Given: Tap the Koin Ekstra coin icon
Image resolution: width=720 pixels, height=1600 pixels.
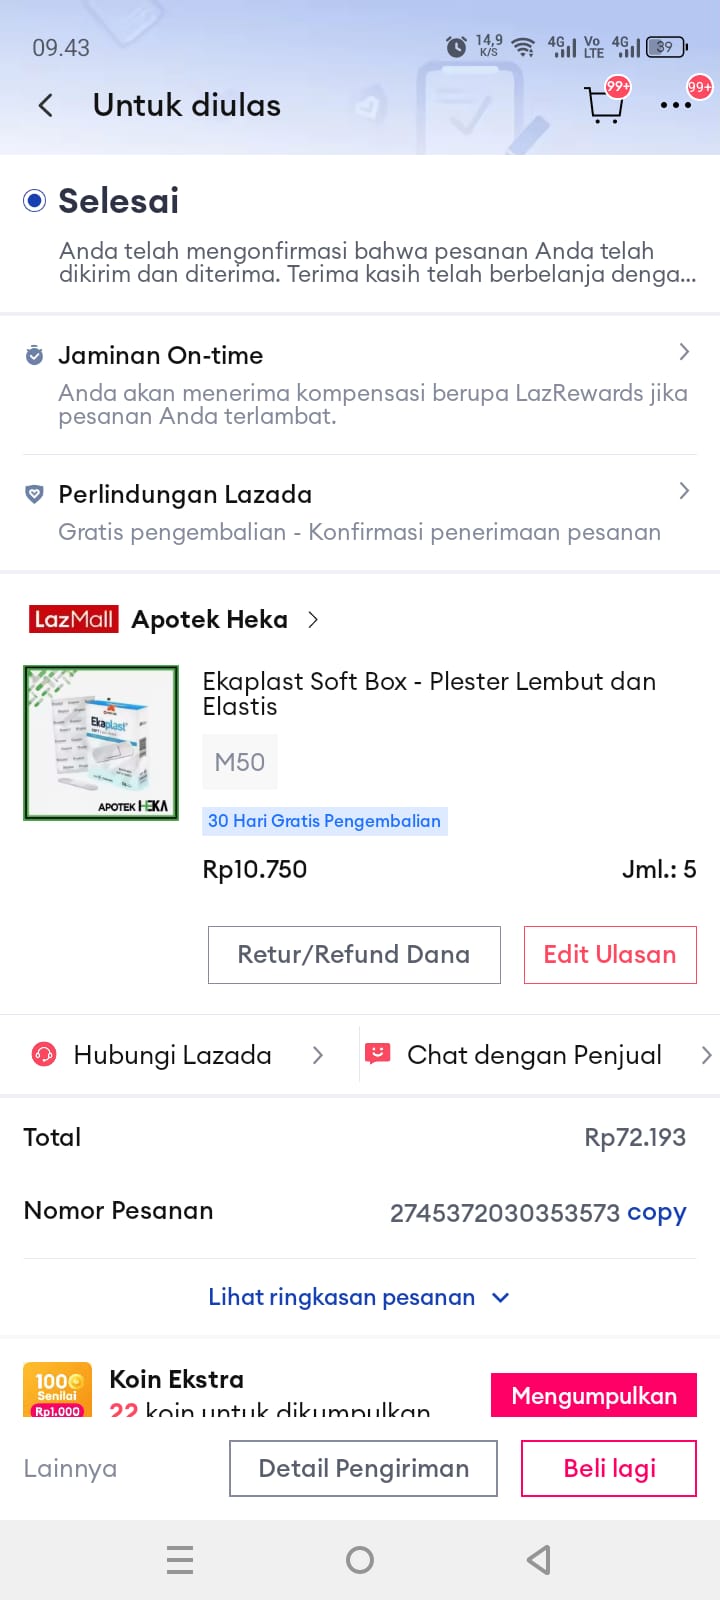Looking at the screenshot, I should 57,1390.
